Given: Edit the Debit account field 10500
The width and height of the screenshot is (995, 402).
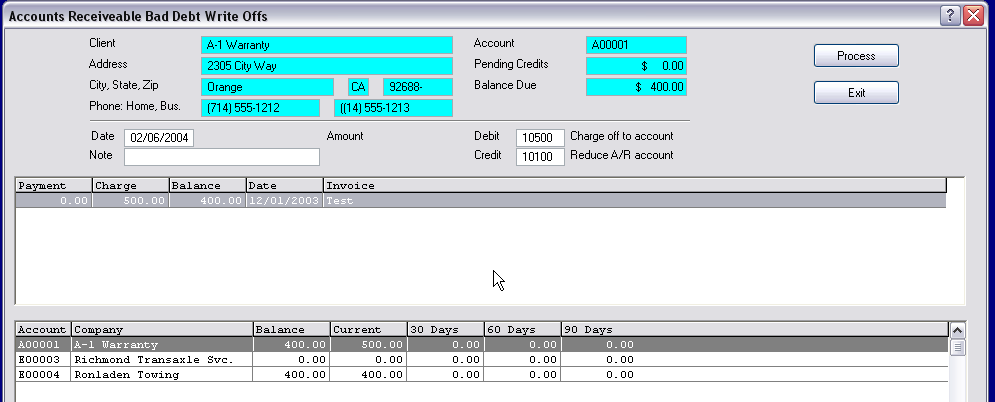Looking at the screenshot, I should coord(540,137).
